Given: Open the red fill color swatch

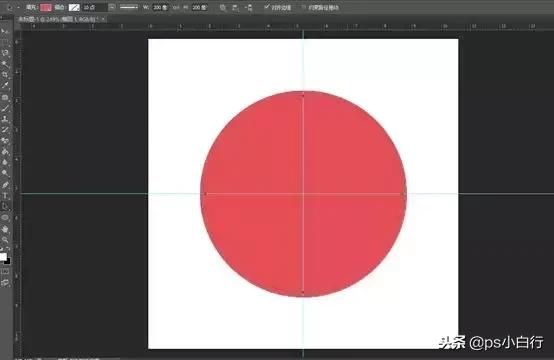Looking at the screenshot, I should click(46, 7).
